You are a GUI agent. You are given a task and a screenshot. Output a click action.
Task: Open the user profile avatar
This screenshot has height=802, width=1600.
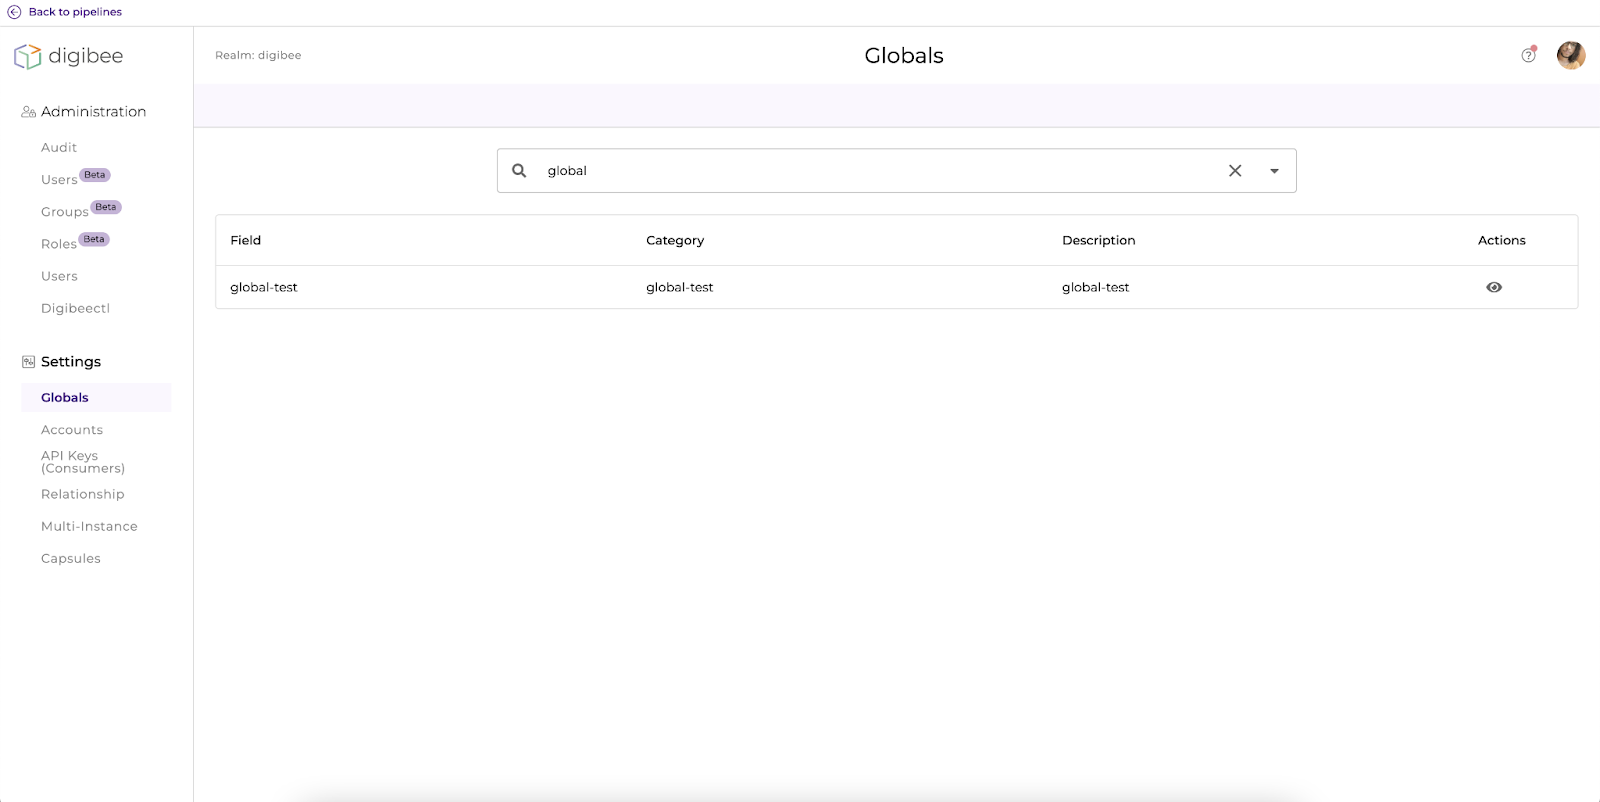(x=1570, y=55)
